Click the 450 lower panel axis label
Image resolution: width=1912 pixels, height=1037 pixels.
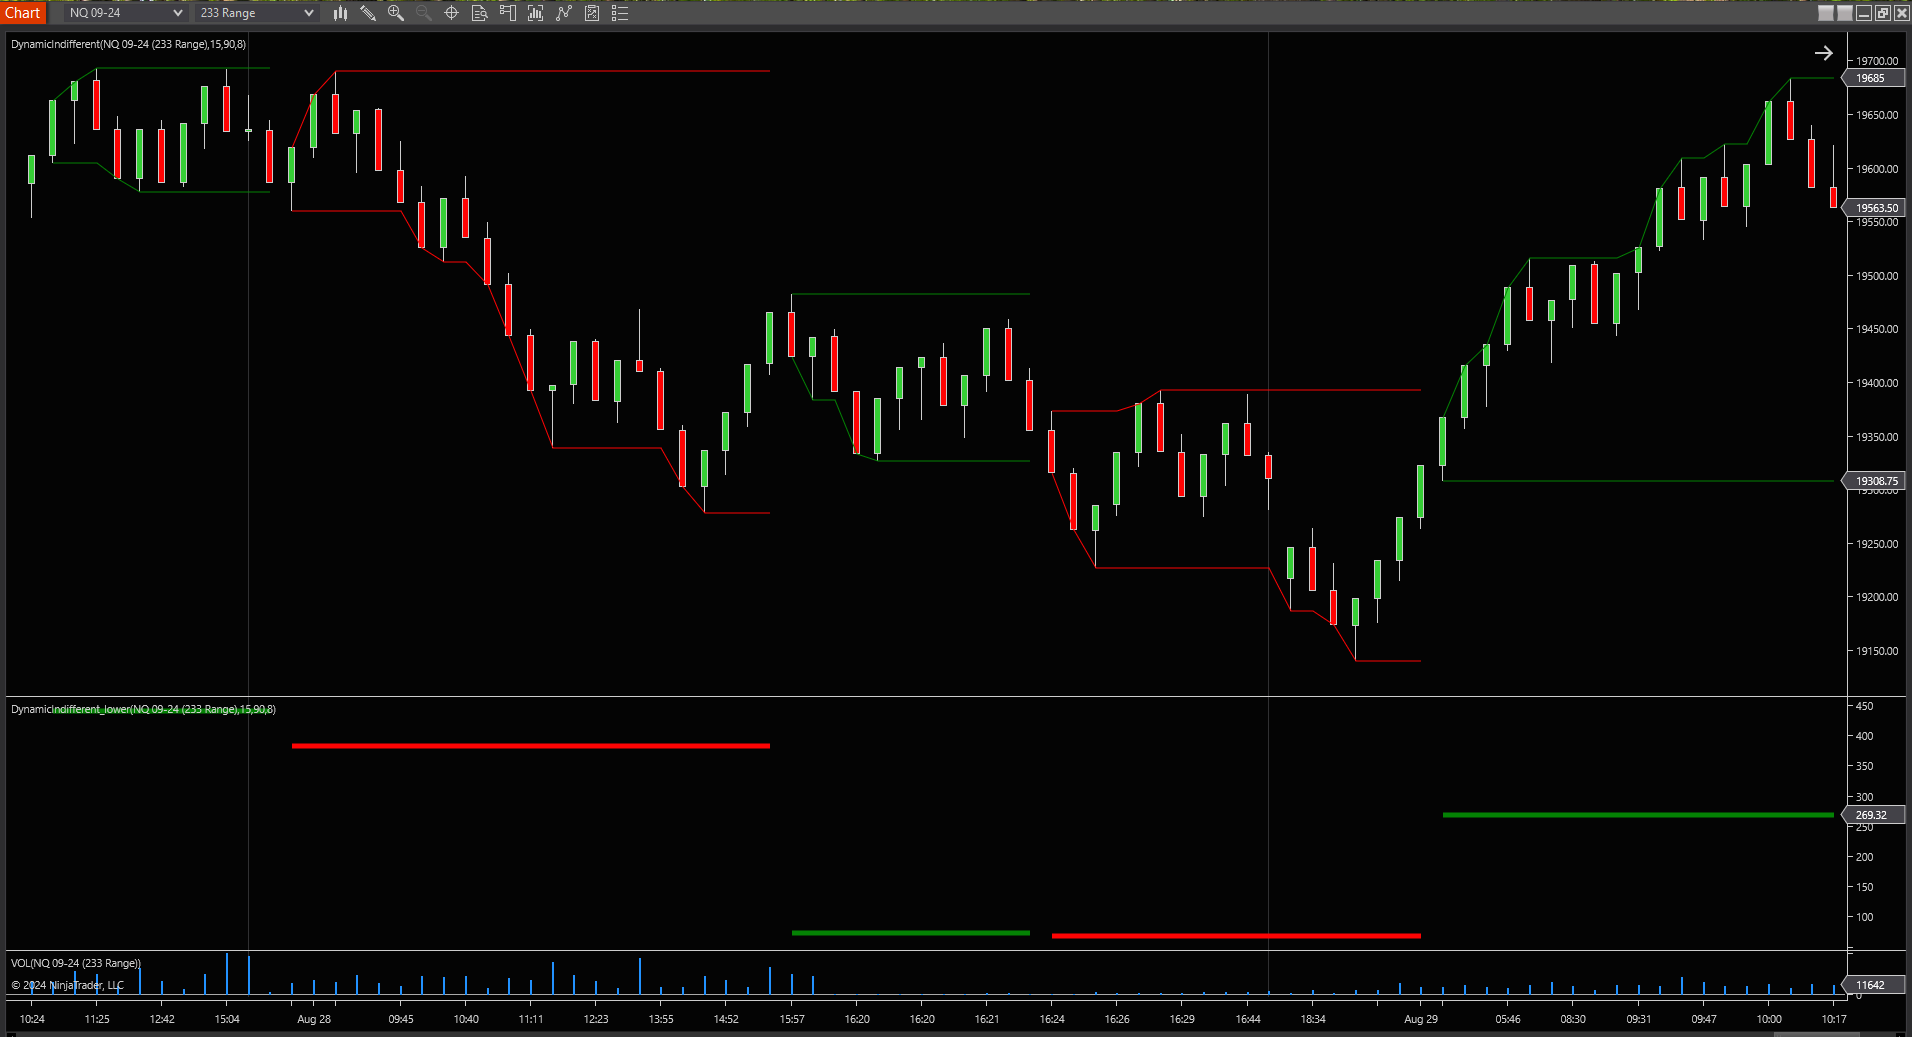[x=1865, y=706]
